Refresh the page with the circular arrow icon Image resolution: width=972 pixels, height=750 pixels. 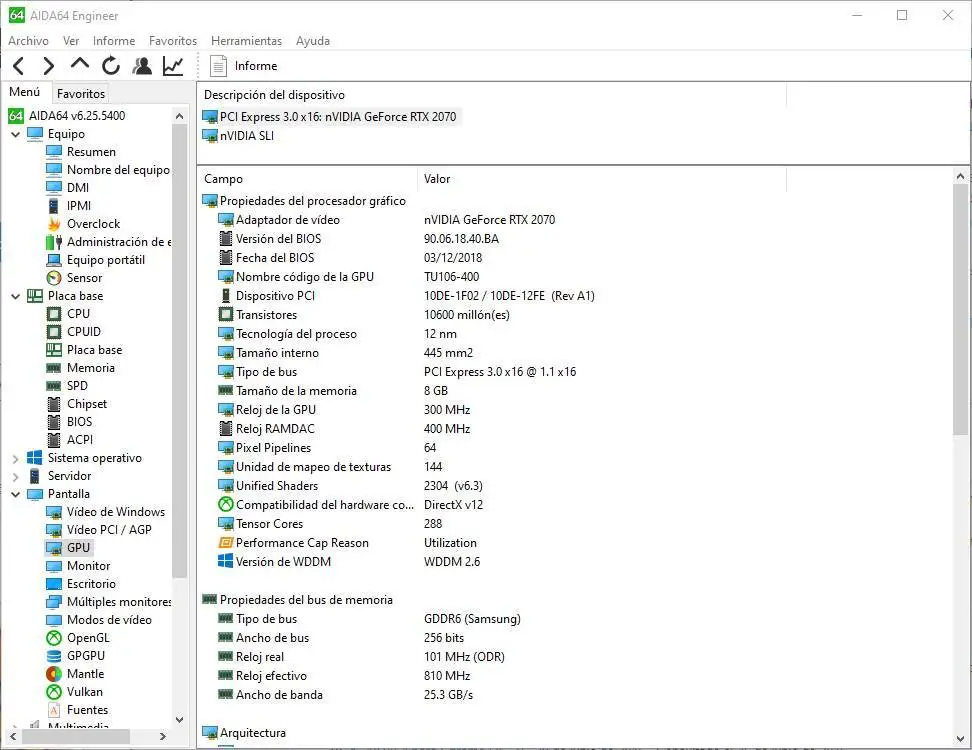tap(111, 66)
